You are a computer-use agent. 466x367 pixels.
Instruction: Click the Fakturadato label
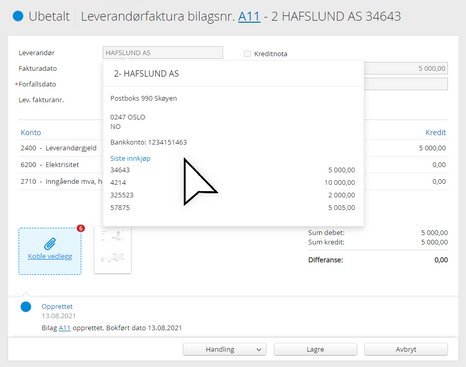[x=38, y=68]
